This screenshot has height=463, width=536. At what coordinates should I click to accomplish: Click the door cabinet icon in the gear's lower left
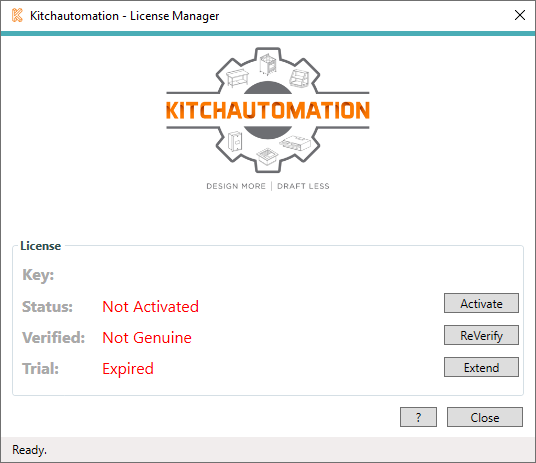(235, 141)
